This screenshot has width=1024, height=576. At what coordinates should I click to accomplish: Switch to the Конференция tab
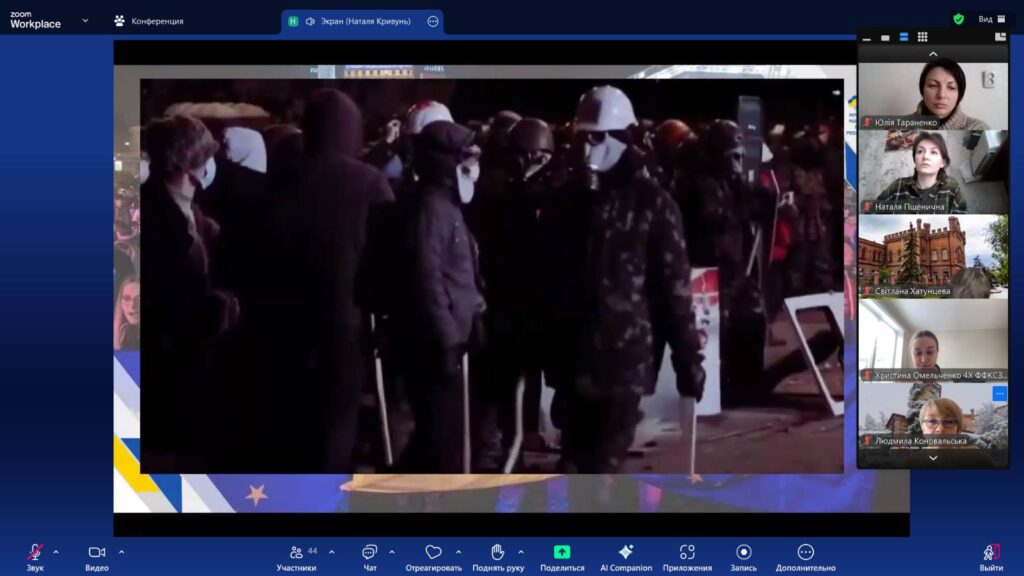tap(148, 21)
